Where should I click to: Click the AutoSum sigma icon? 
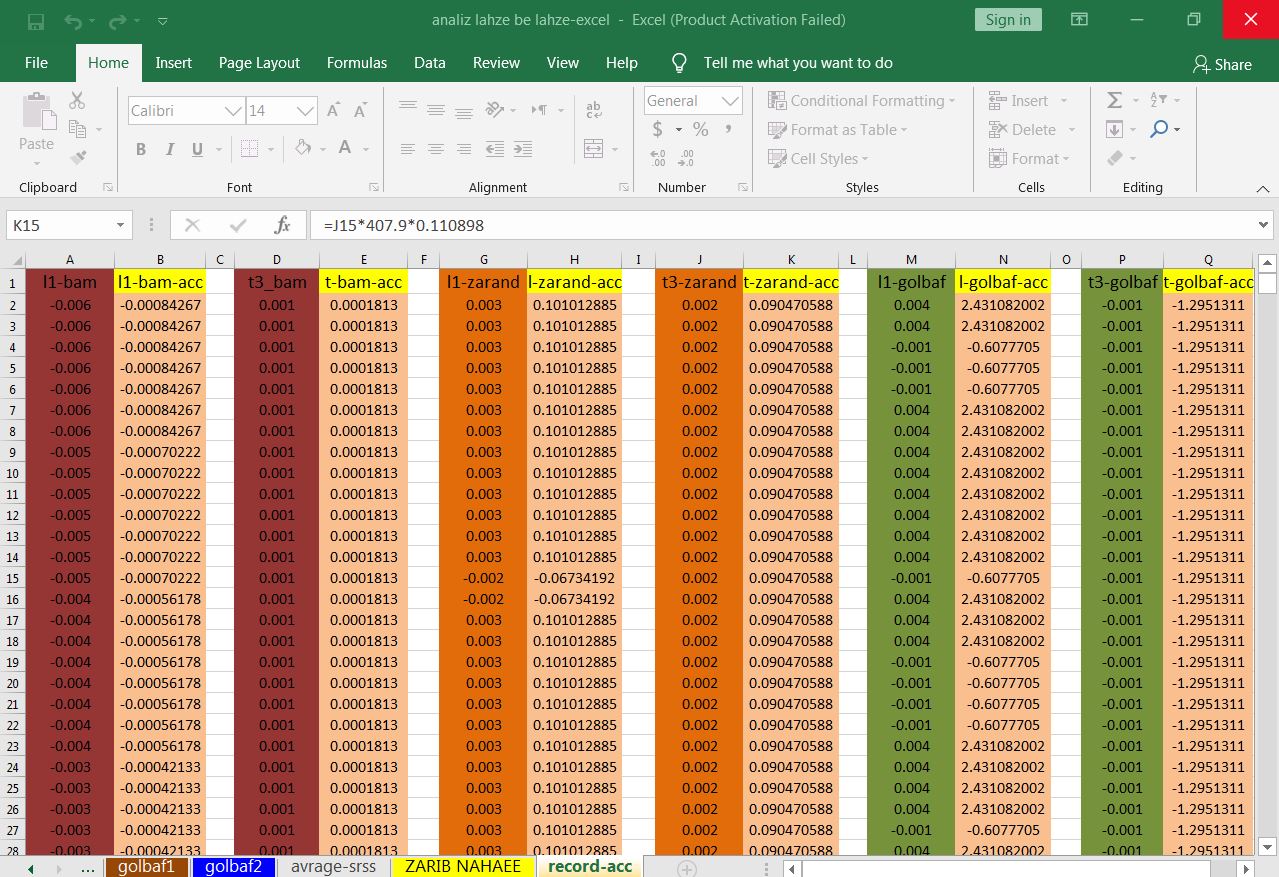(x=1114, y=100)
